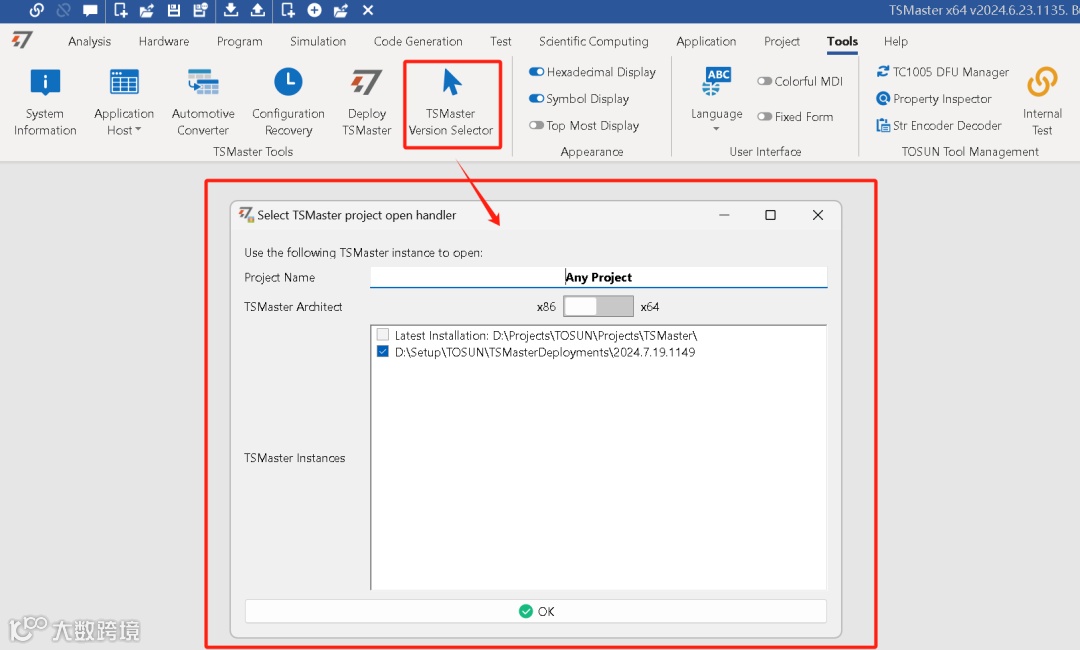Click the D:\Setup\TOSUN deployment path text

coord(545,352)
